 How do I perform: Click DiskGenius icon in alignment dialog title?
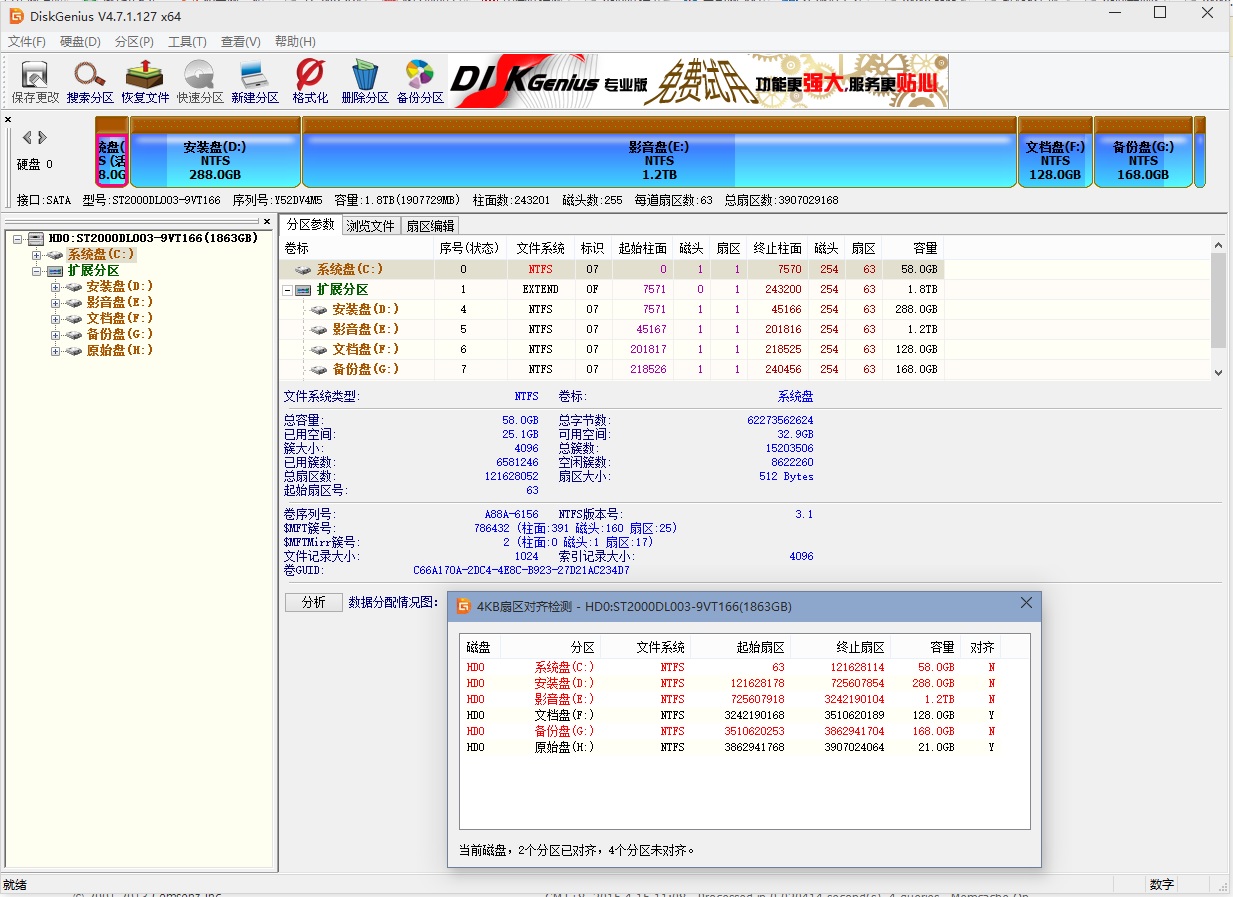click(463, 606)
